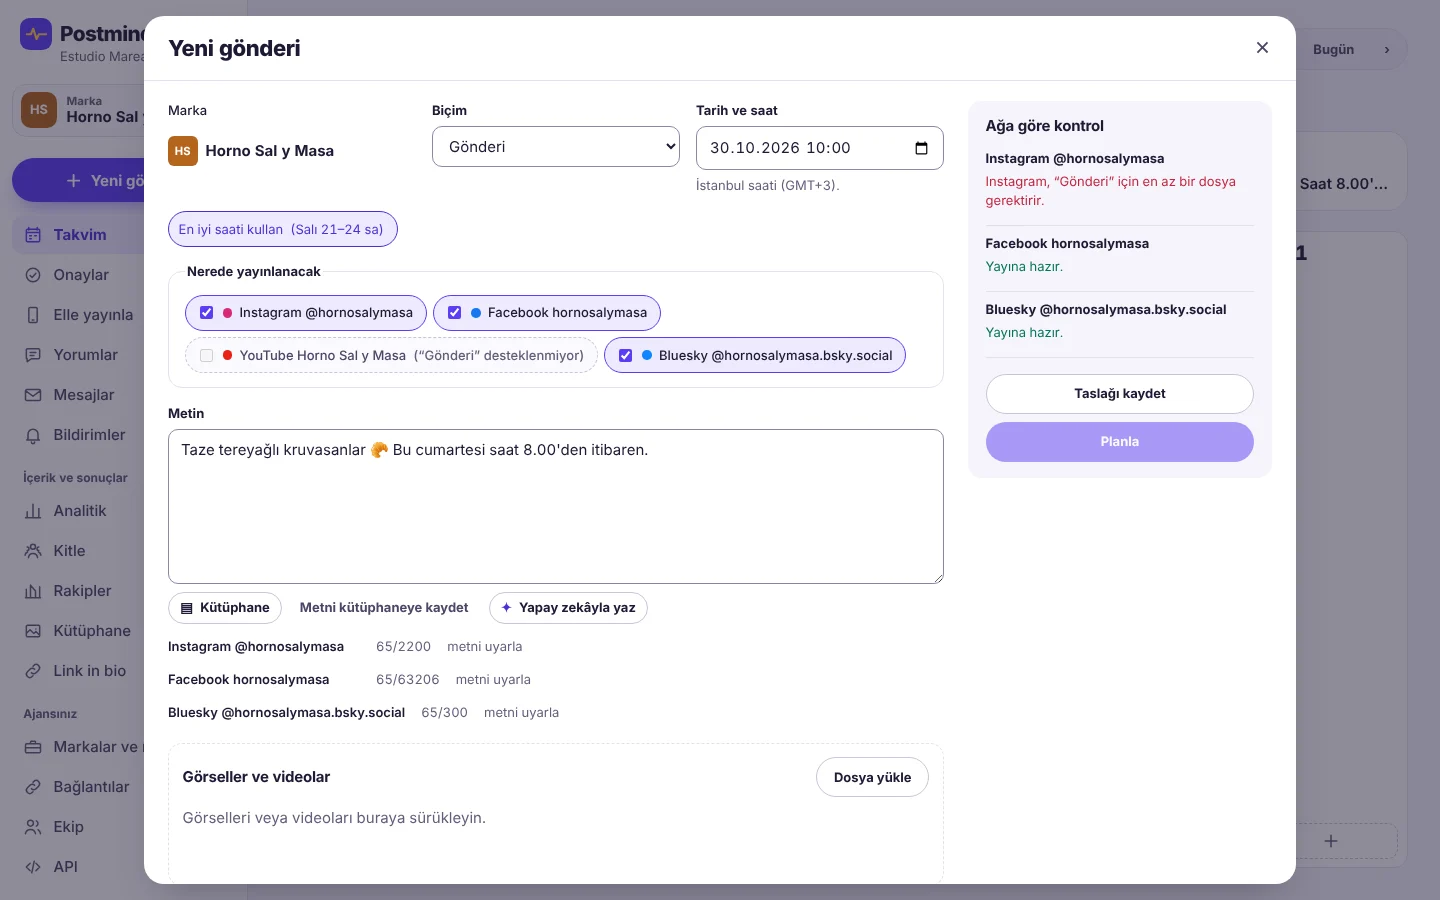
Task: Click the Kitle audience icon
Action: (33, 551)
